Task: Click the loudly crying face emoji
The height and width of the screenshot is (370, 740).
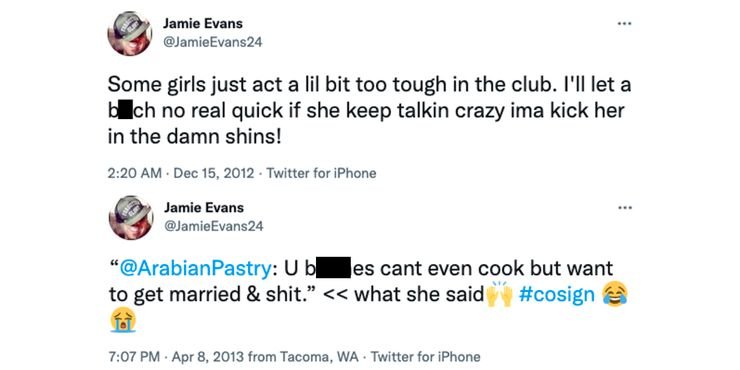Action: pyautogui.click(x=123, y=321)
